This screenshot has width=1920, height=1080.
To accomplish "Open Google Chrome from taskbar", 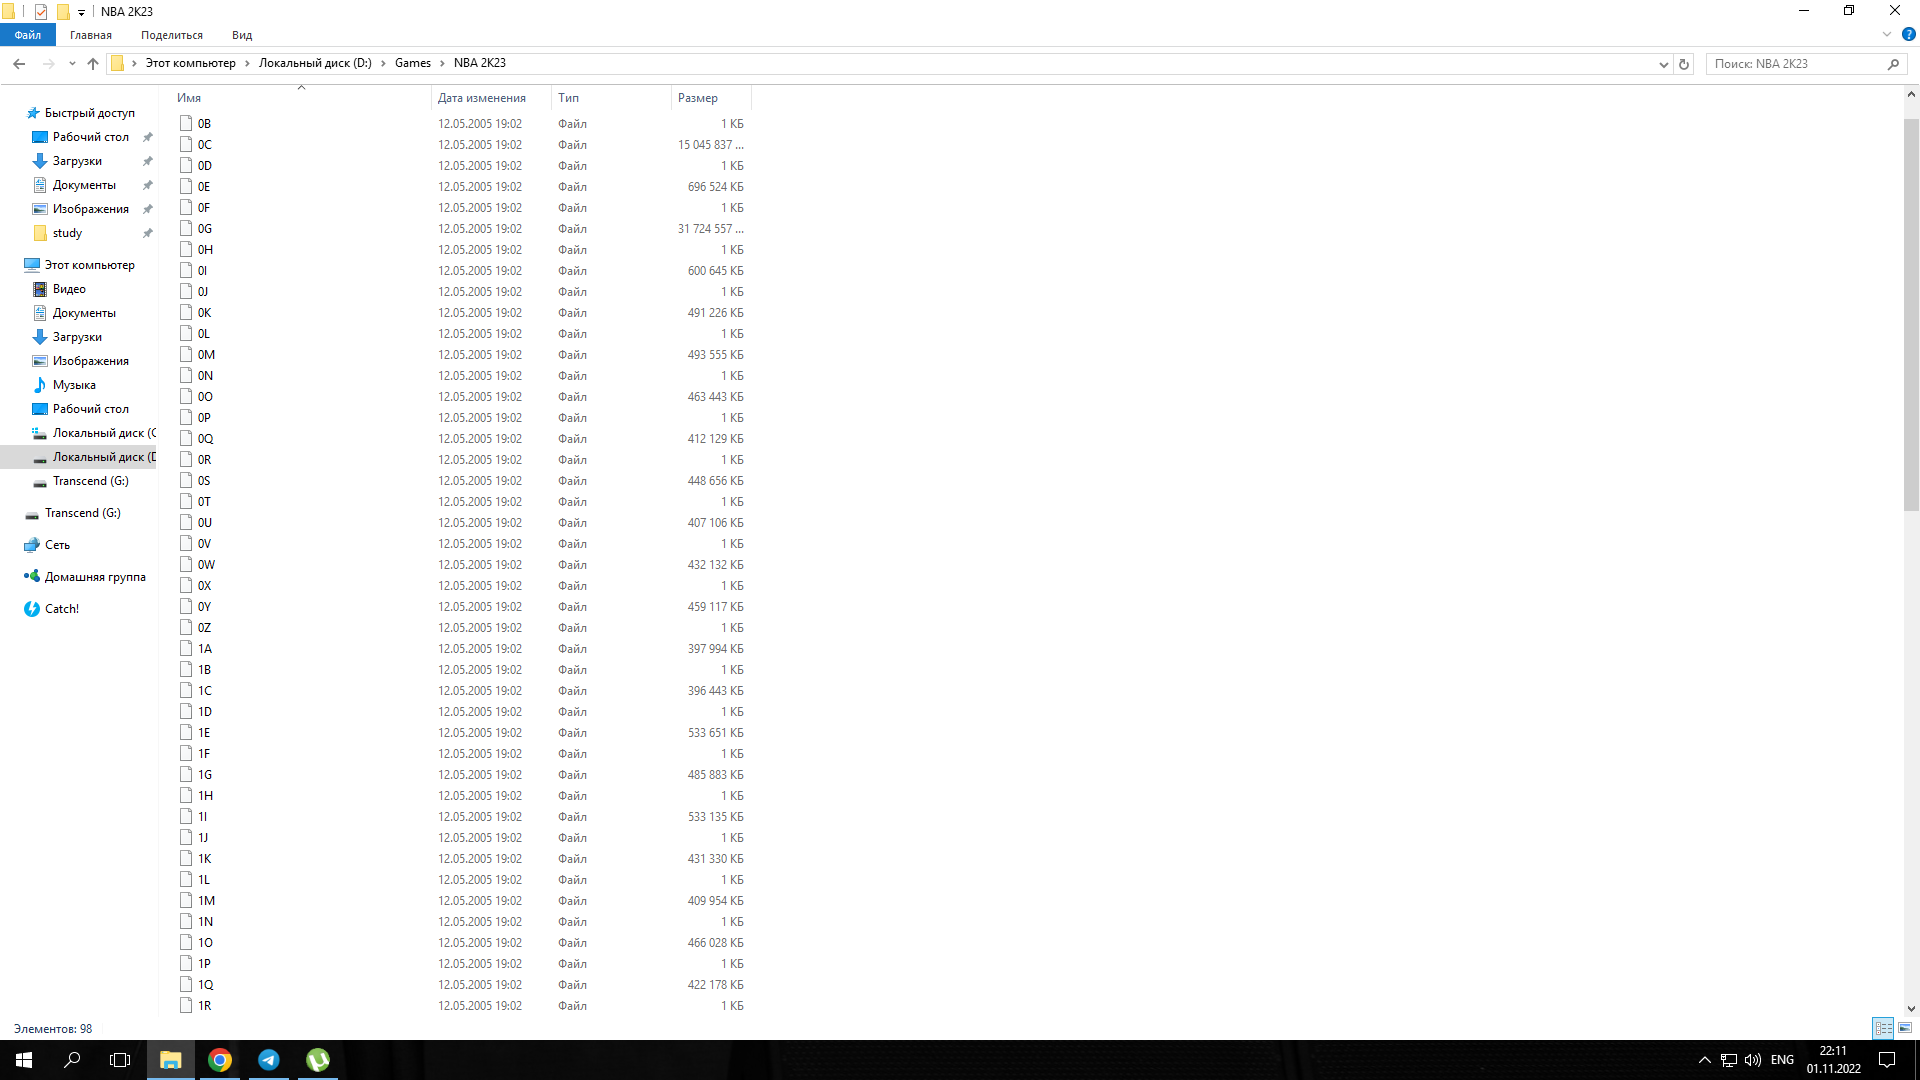I will pos(220,1060).
